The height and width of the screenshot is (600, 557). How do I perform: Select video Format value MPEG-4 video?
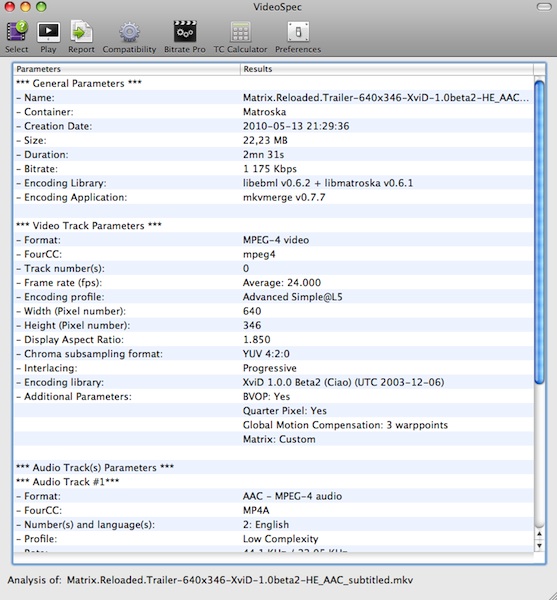coord(276,240)
